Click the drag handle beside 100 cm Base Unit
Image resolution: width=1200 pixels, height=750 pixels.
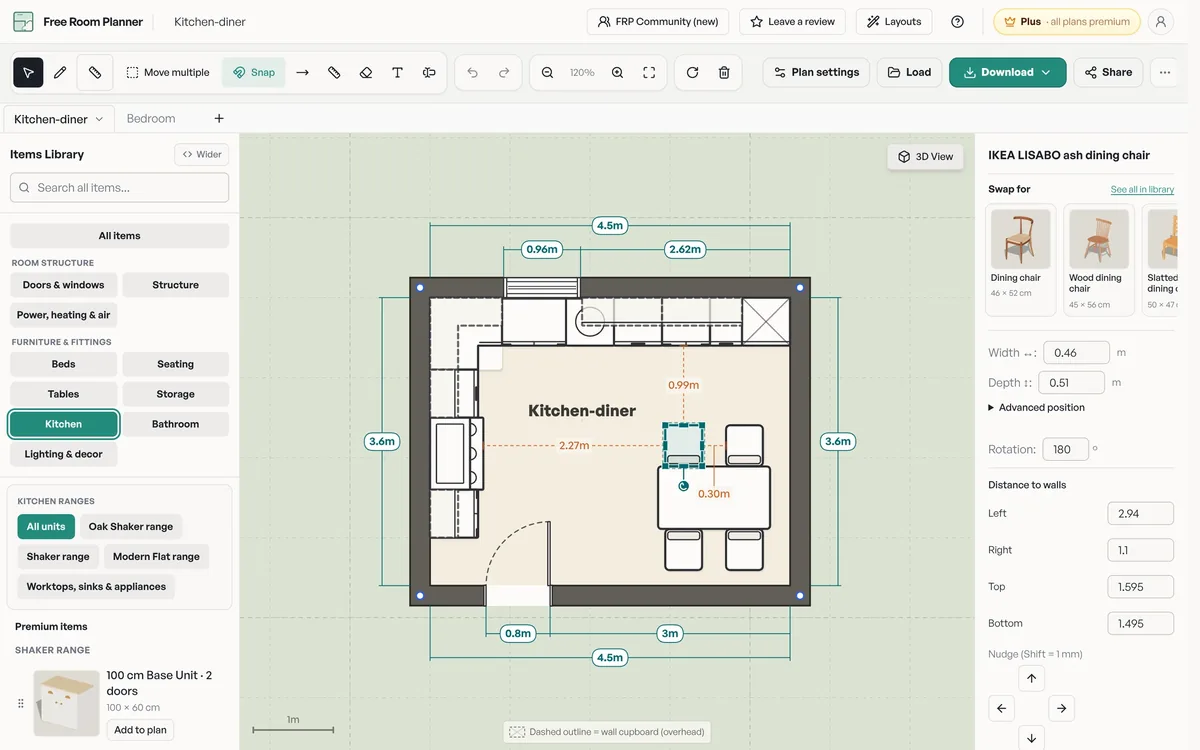point(20,703)
